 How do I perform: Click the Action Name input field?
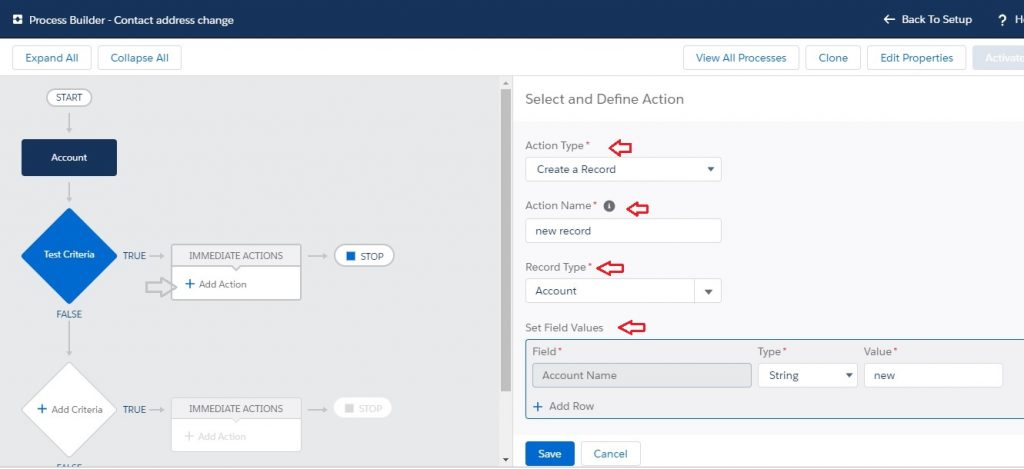623,230
